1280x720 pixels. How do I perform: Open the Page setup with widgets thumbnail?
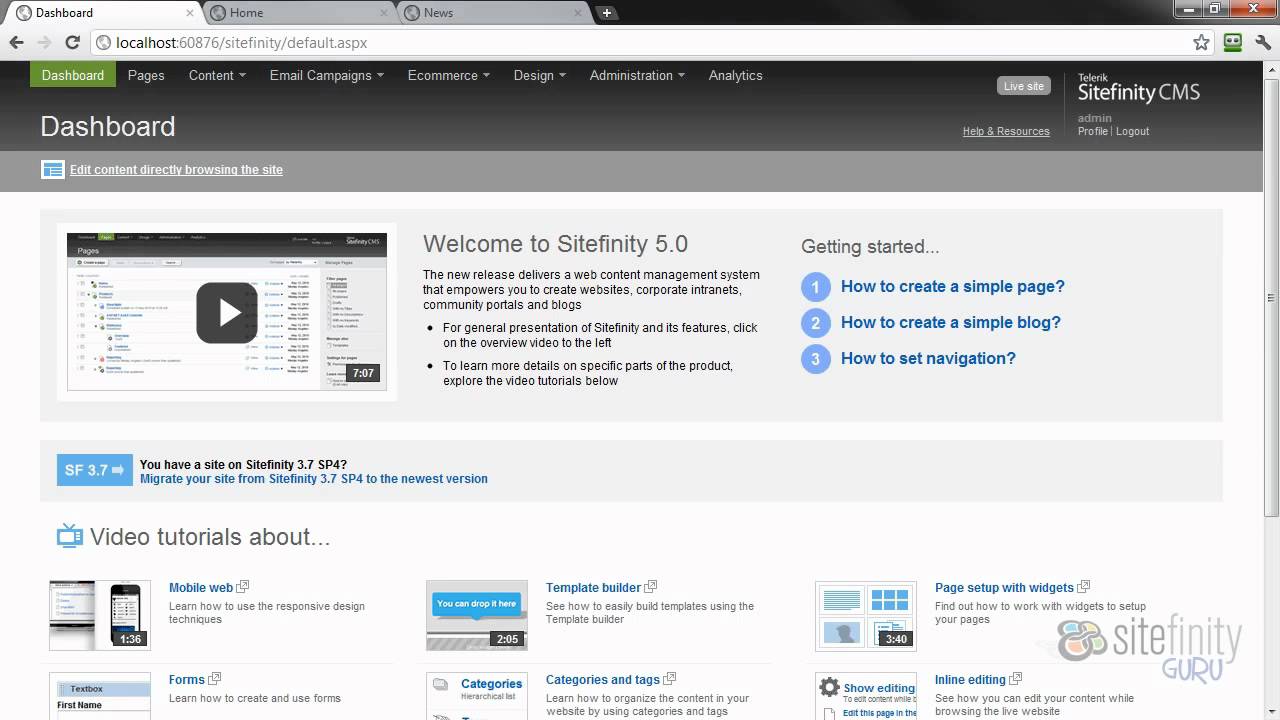(x=866, y=615)
